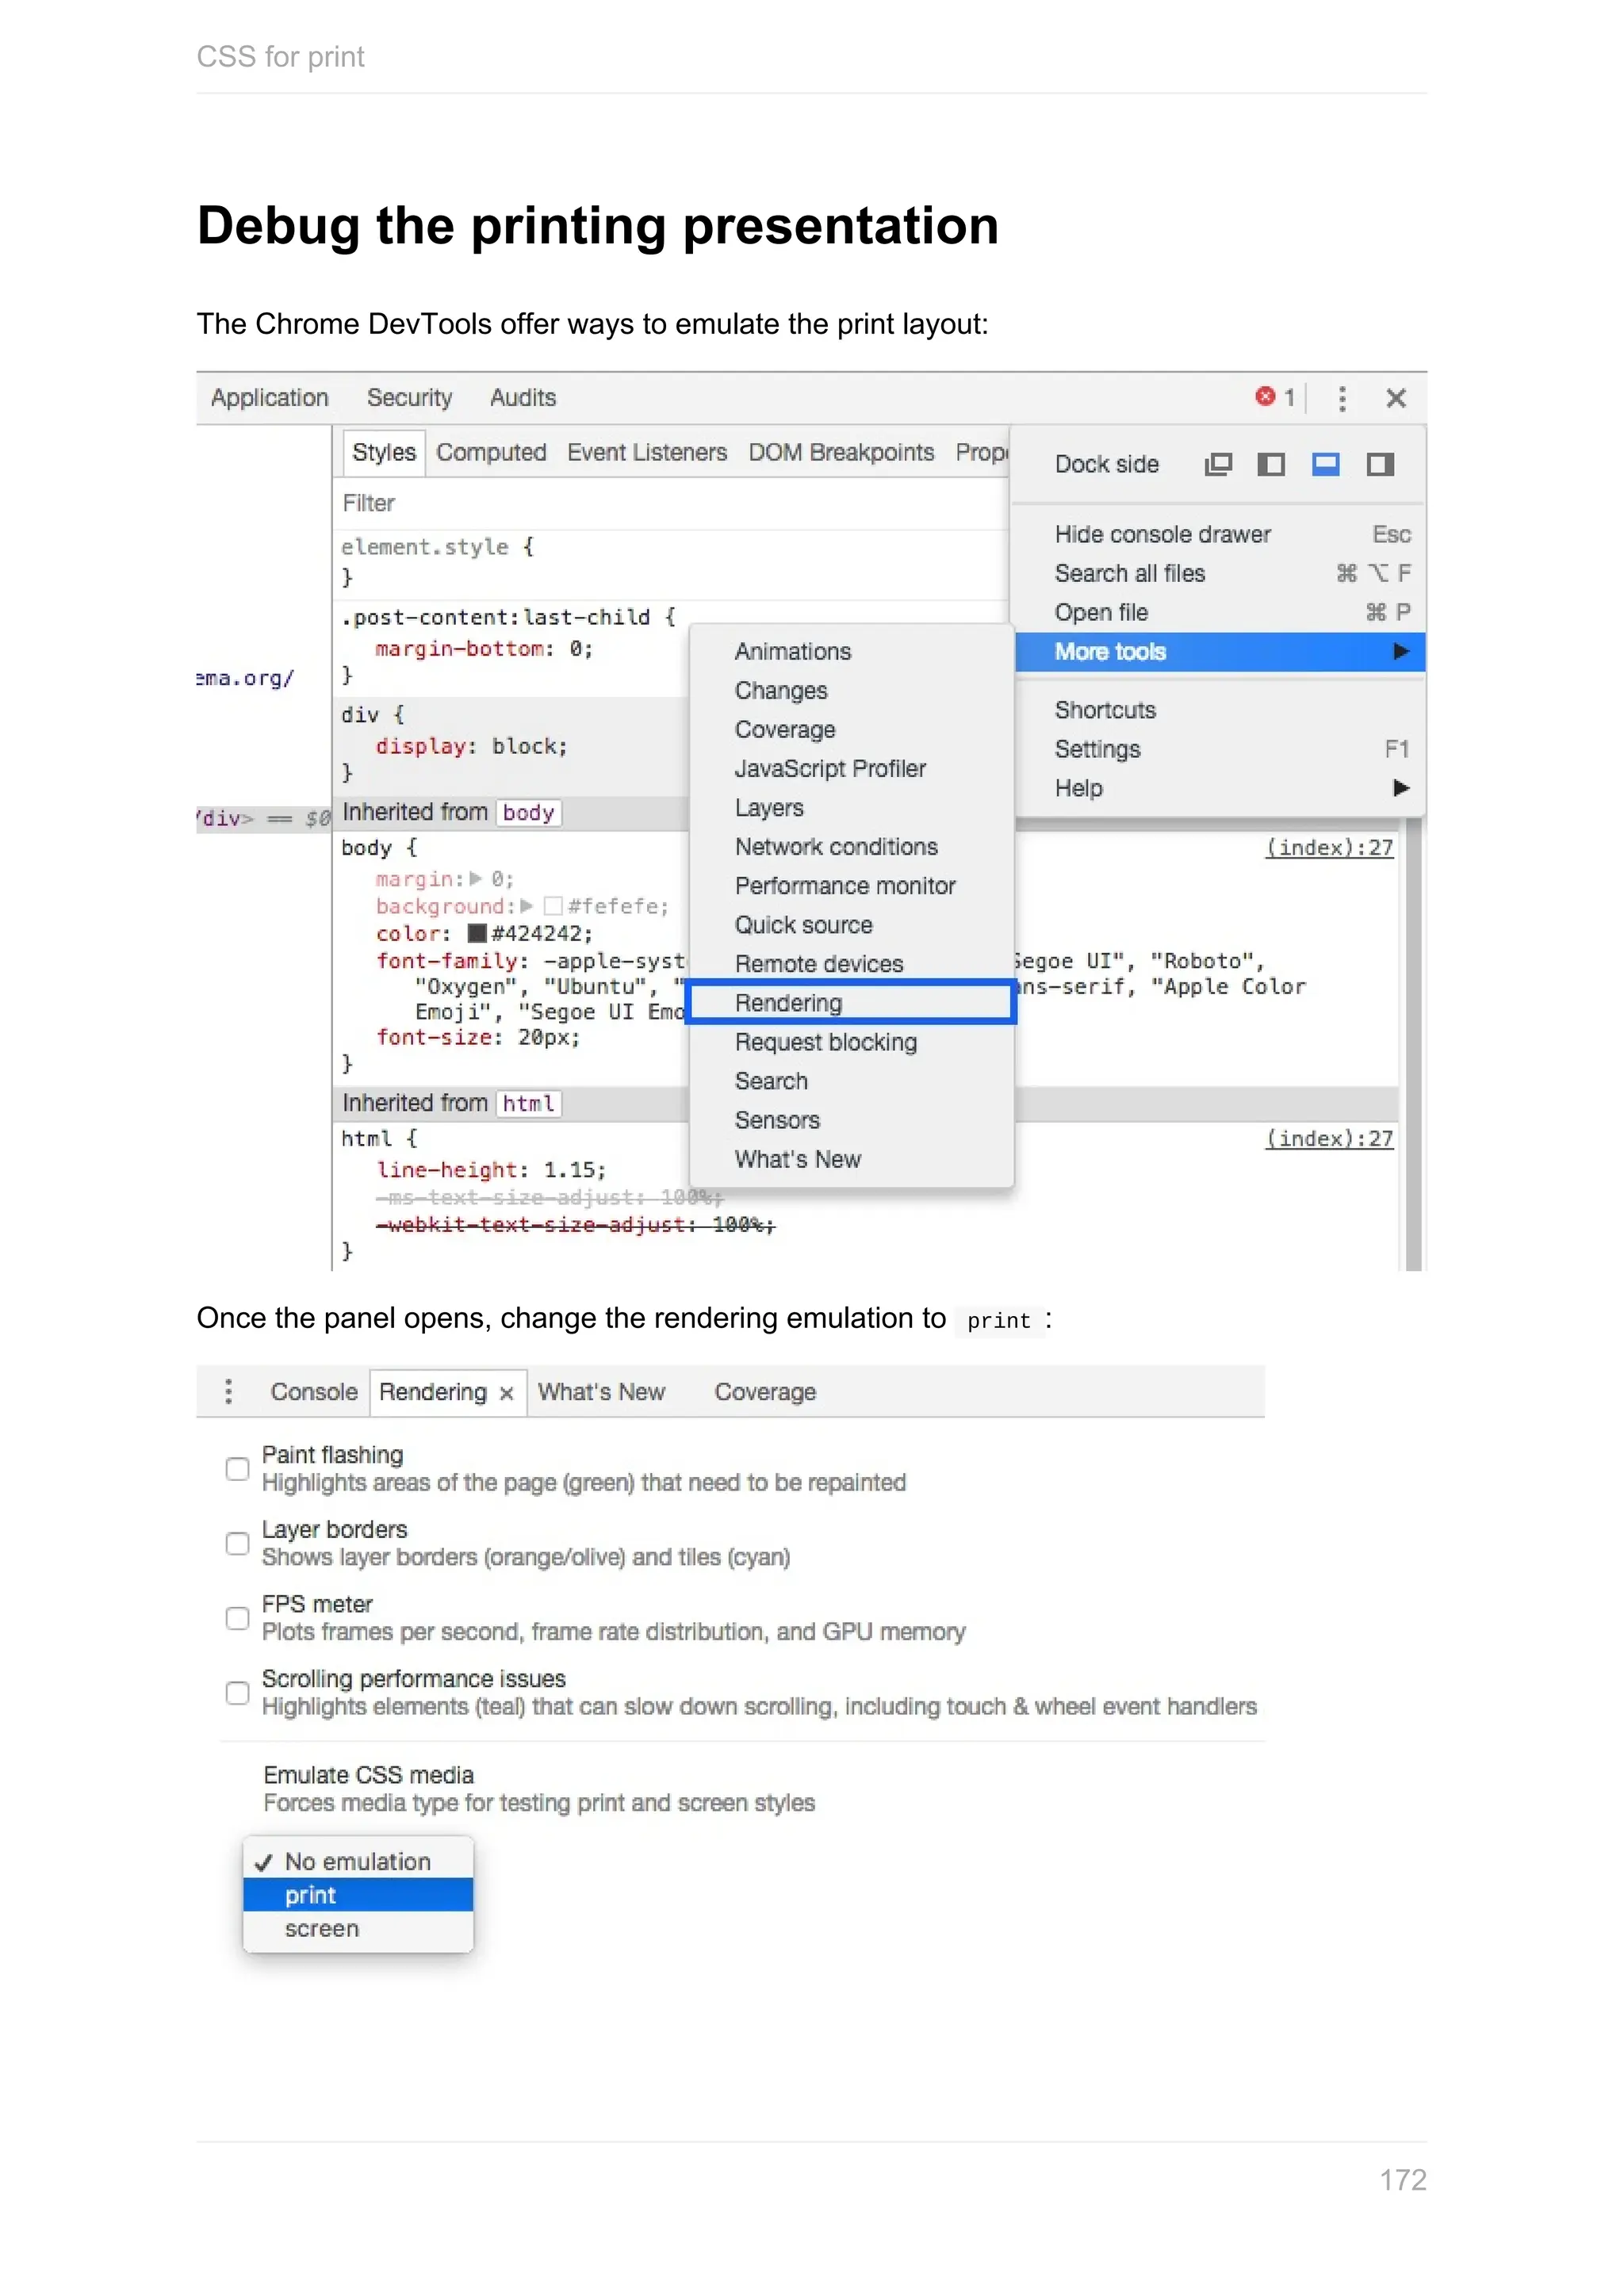This screenshot has width=1624, height=2296.
Task: Choose Performance monitor from More tools
Action: [x=852, y=885]
